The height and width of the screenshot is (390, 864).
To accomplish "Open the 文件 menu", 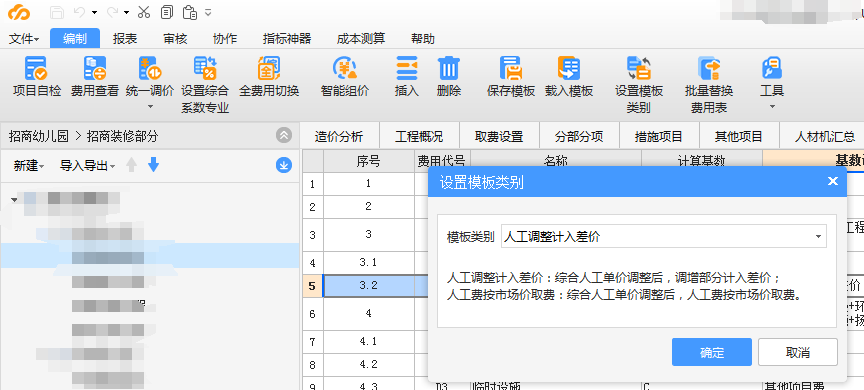I will (x=24, y=39).
